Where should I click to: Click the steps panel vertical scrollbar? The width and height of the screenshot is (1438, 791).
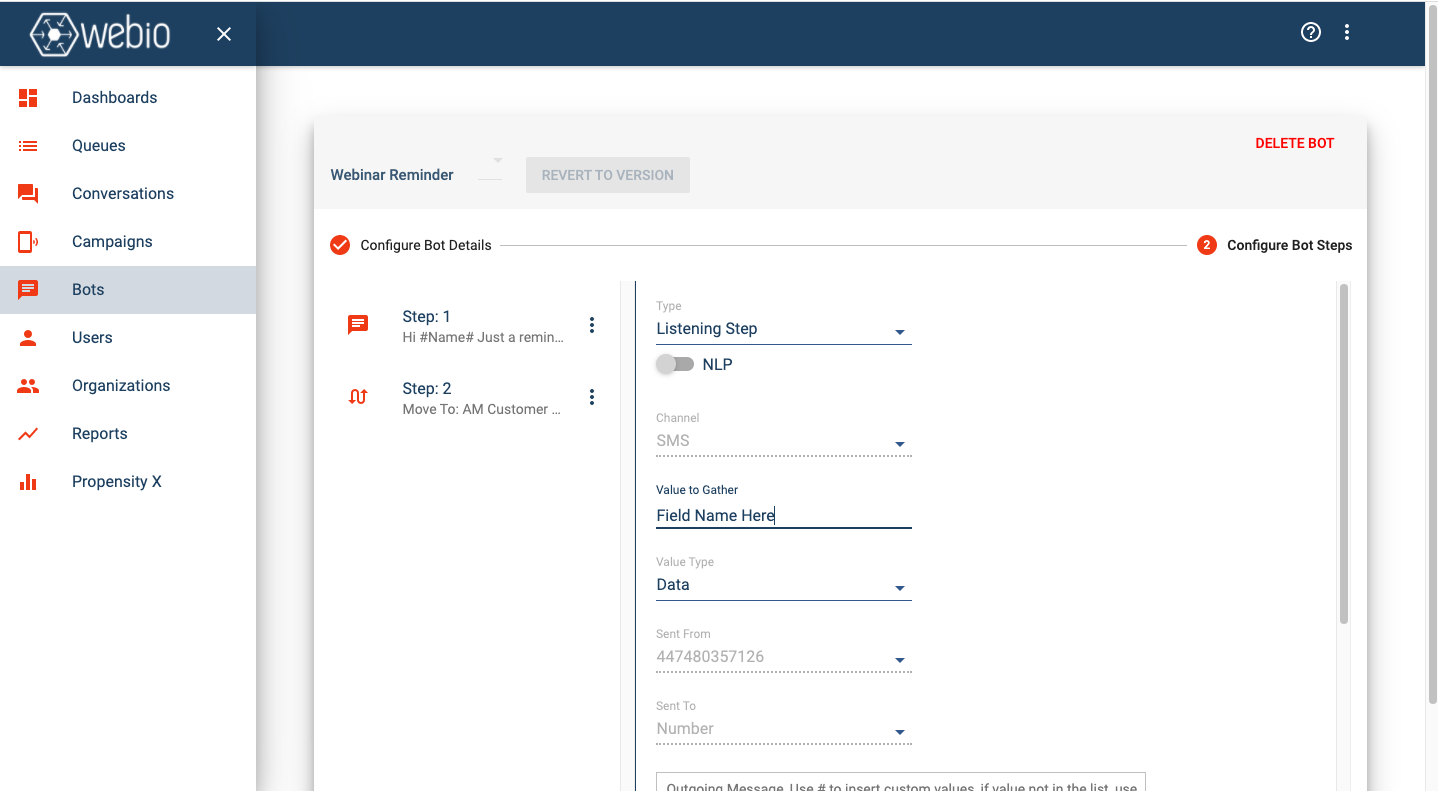point(1344,454)
